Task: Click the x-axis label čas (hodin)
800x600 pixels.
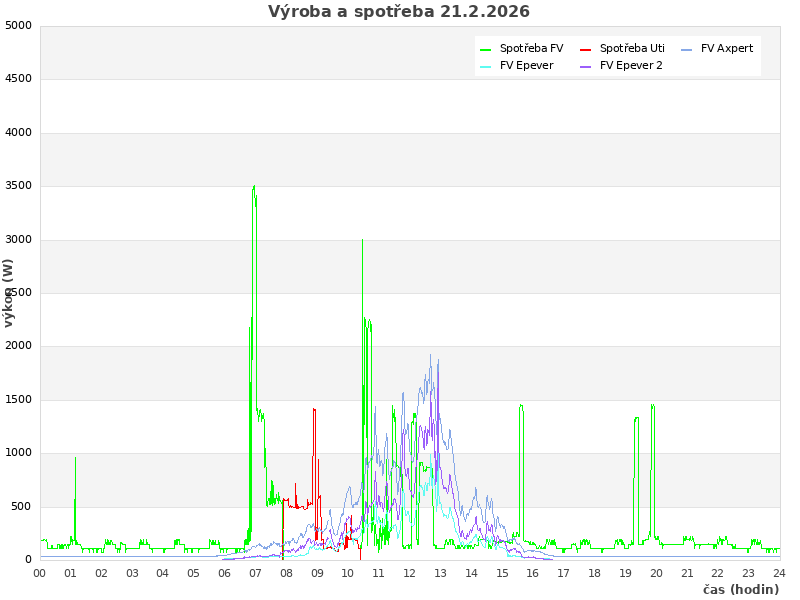Action: (x=740, y=589)
